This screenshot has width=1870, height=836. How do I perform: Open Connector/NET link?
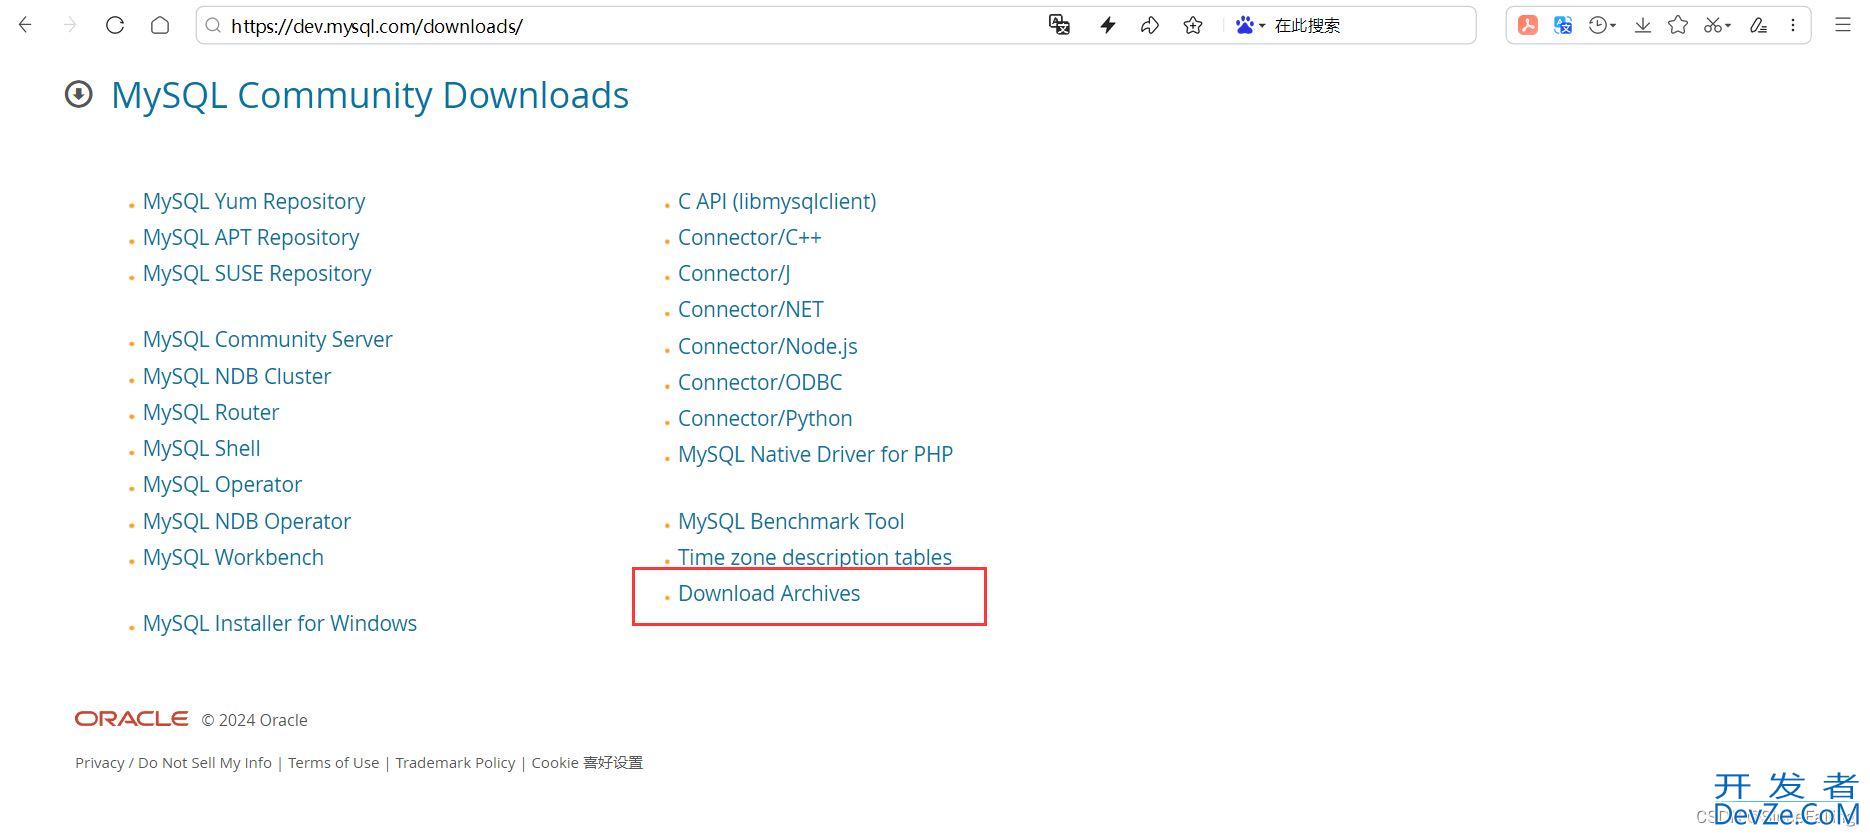pos(751,309)
